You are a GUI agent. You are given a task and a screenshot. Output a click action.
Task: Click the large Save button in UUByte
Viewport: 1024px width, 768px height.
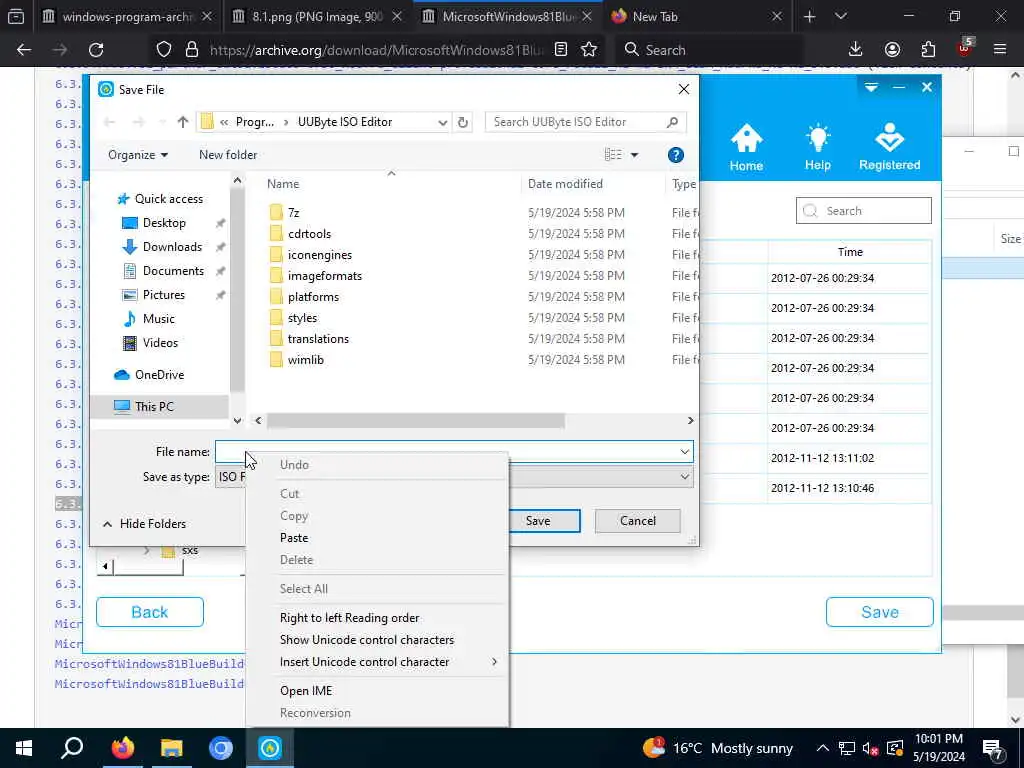click(880, 612)
